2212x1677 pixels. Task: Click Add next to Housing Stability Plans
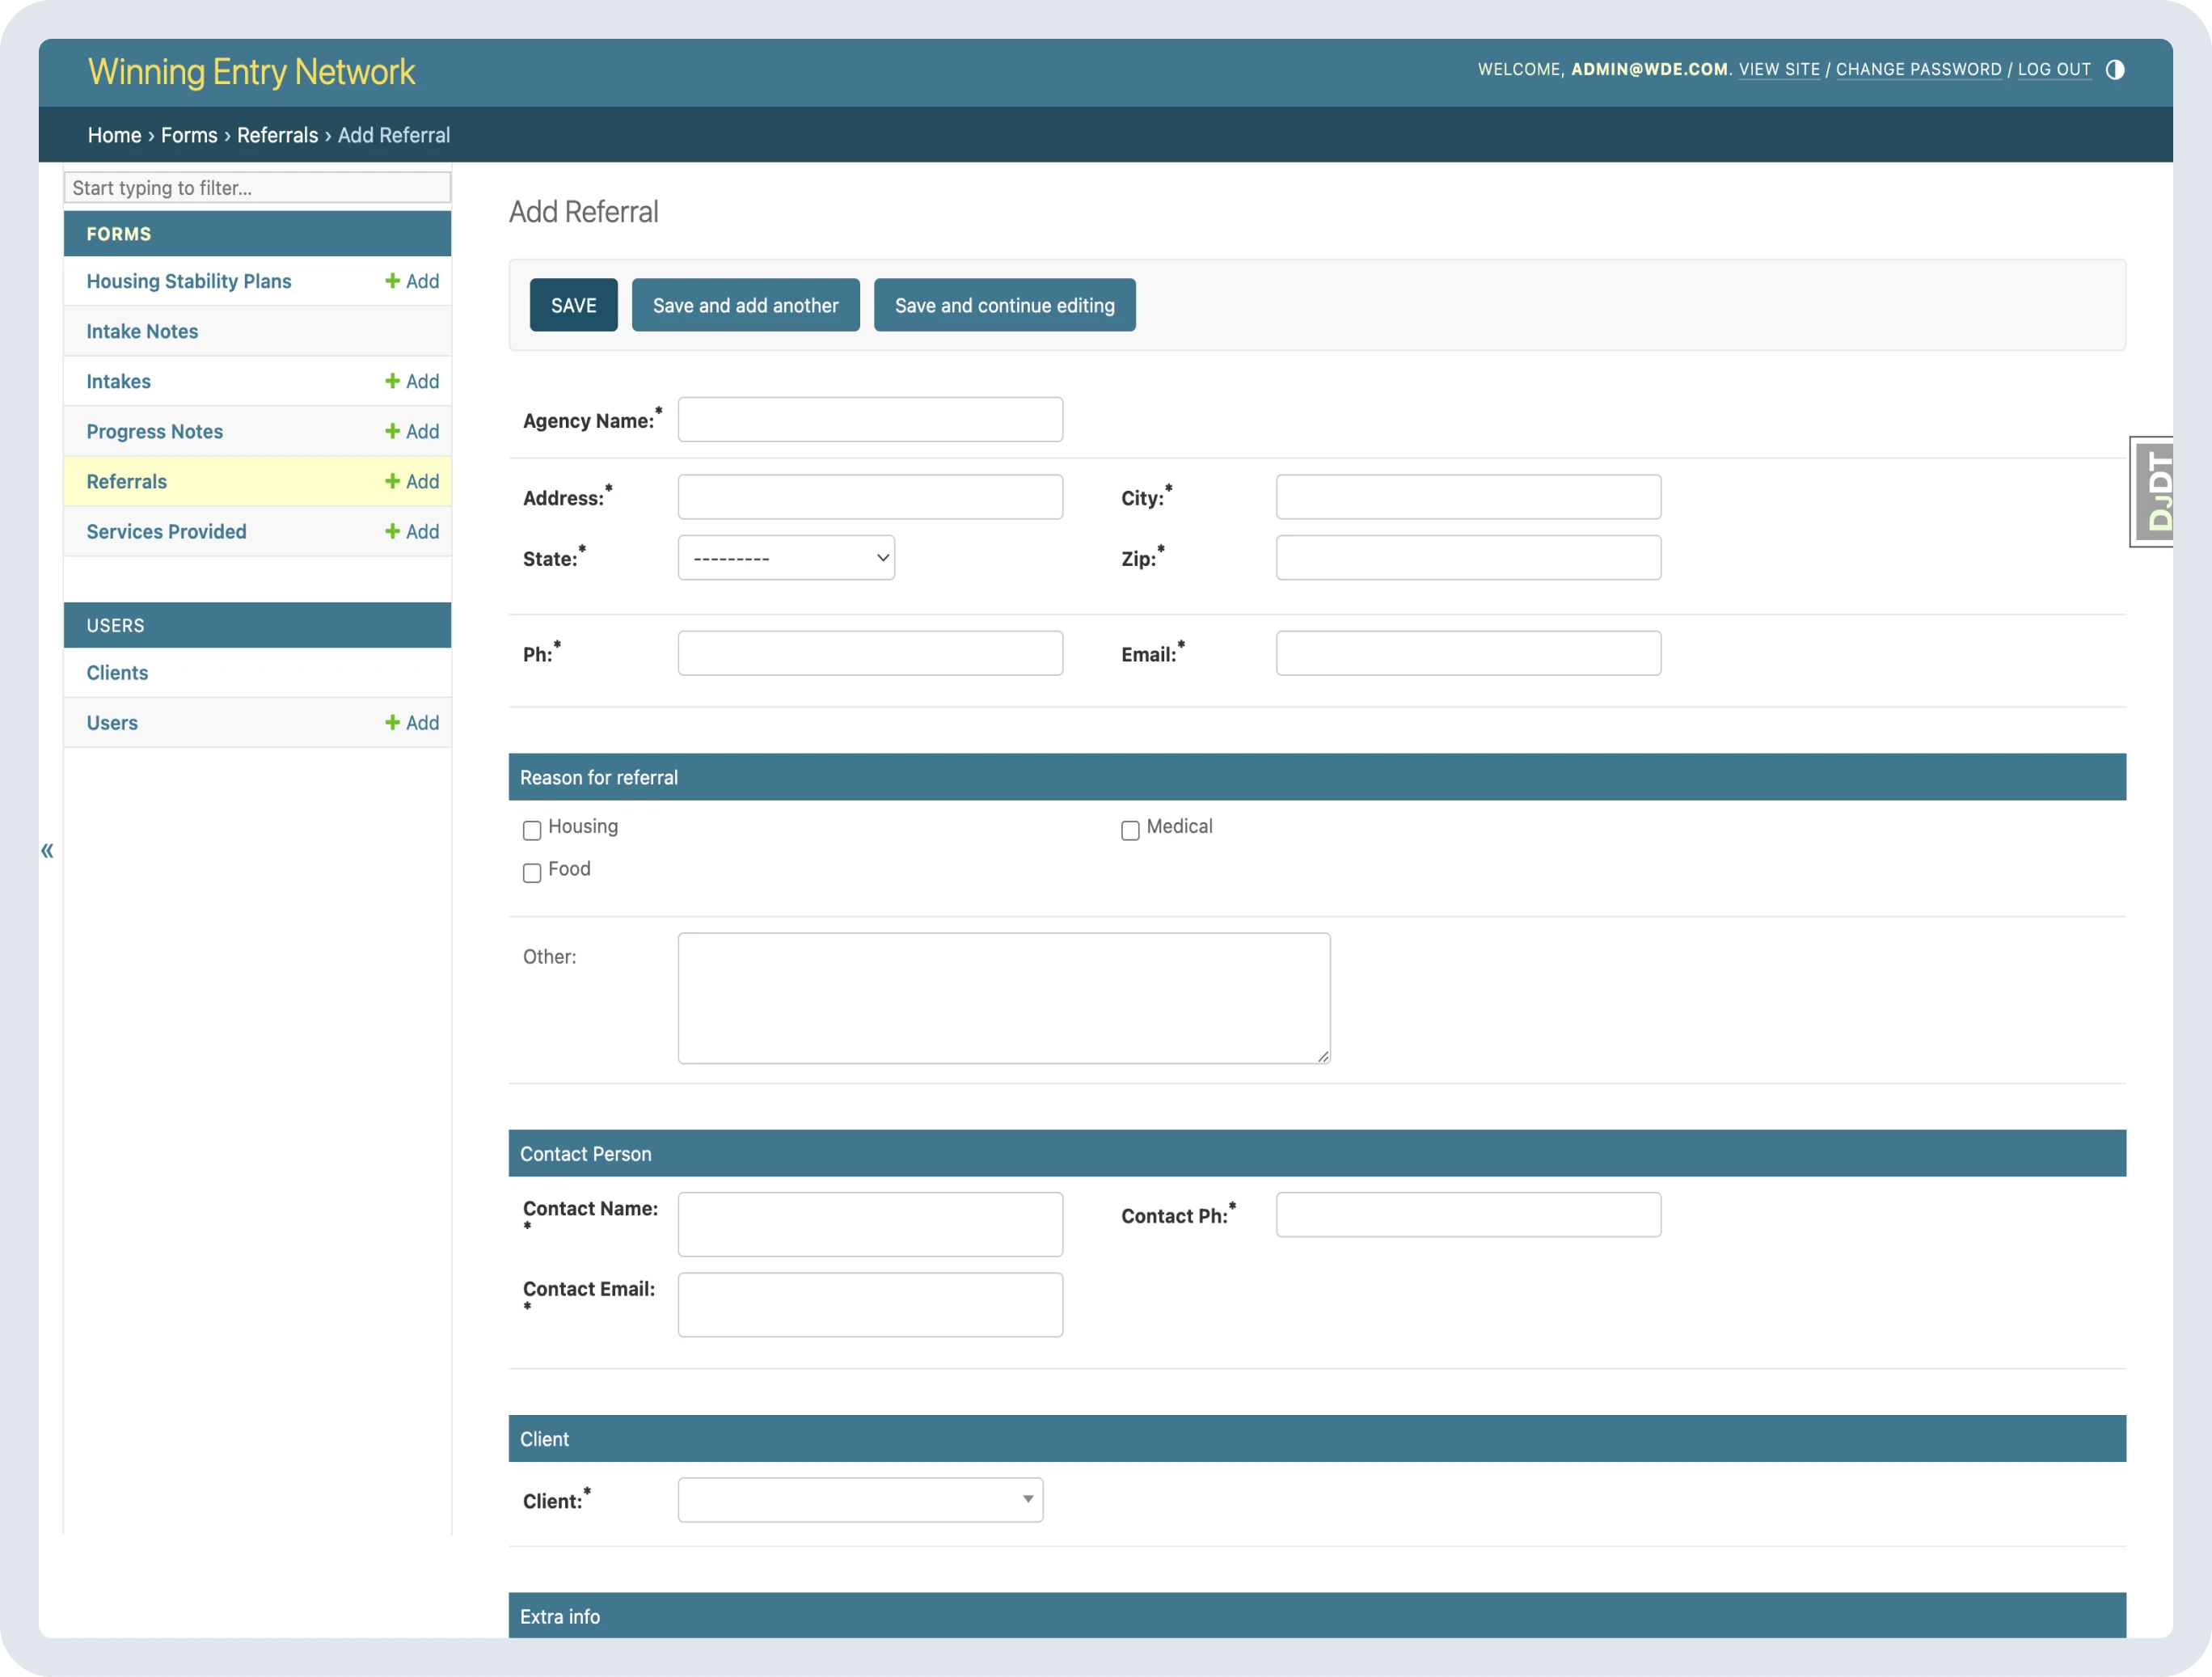pos(412,281)
